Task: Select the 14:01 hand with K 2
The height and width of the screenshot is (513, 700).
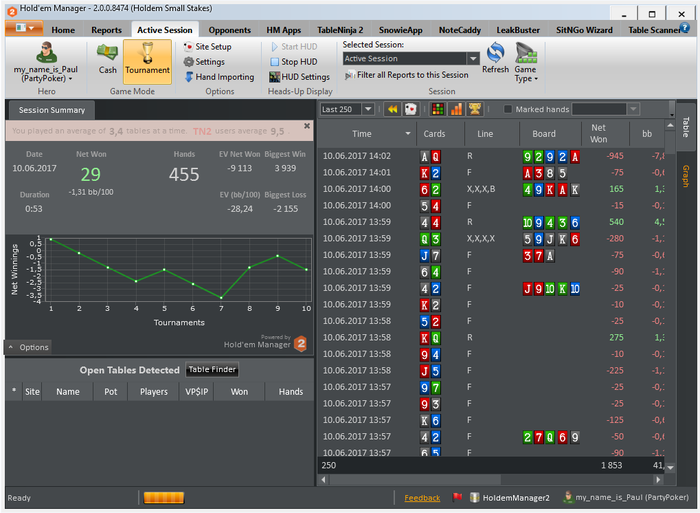Action: coord(491,173)
